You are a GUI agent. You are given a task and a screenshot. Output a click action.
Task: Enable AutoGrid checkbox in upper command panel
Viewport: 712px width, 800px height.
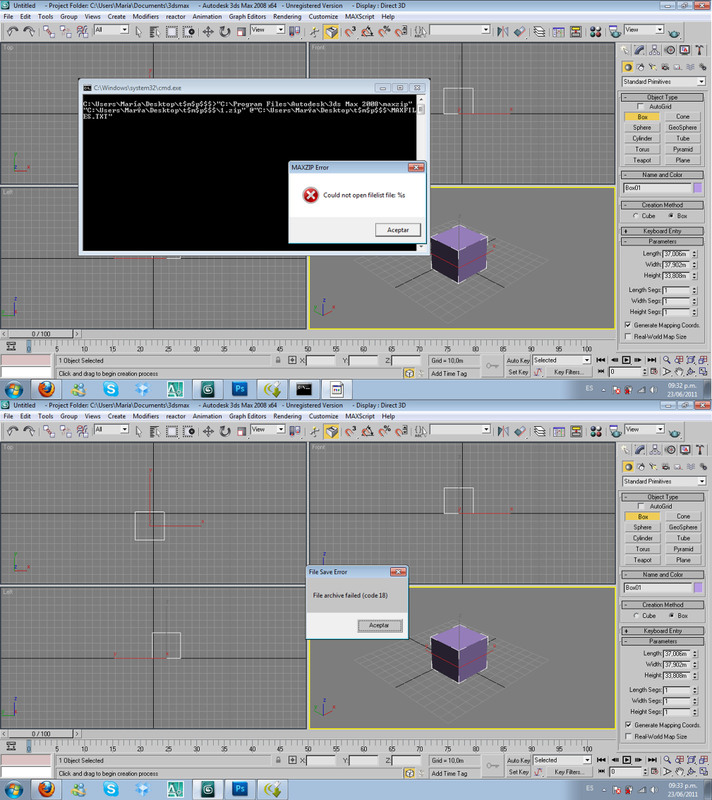click(641, 107)
